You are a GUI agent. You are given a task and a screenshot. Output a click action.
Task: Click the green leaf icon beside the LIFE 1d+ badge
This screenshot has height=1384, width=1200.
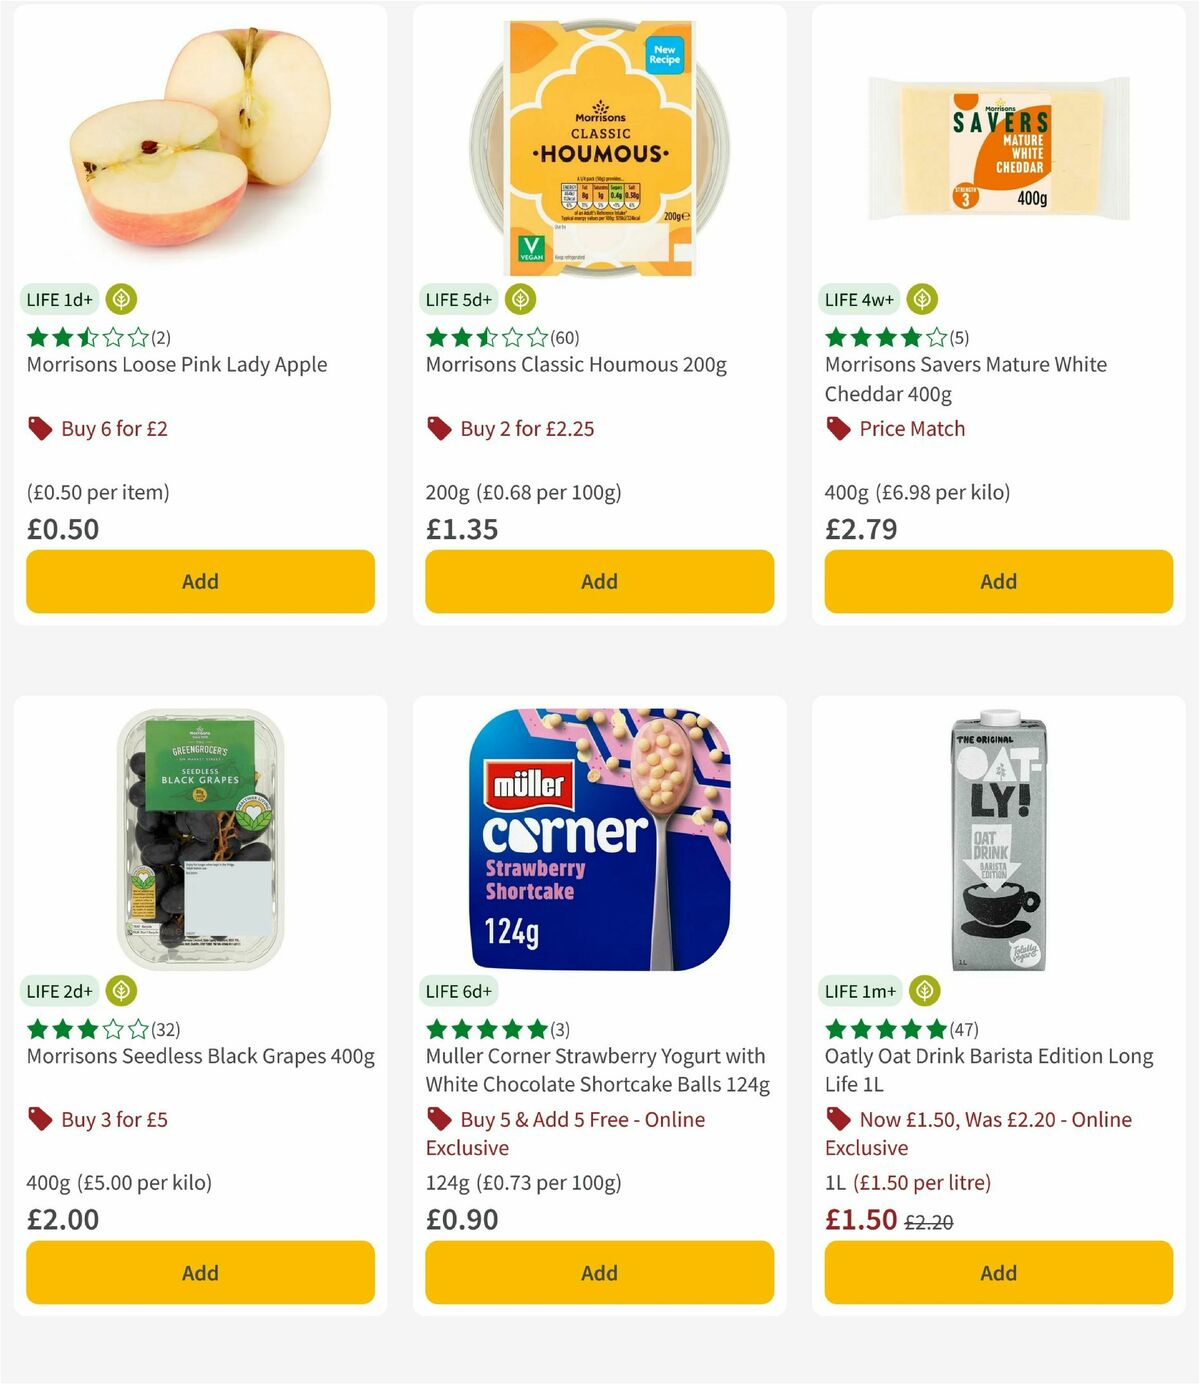[x=121, y=299]
